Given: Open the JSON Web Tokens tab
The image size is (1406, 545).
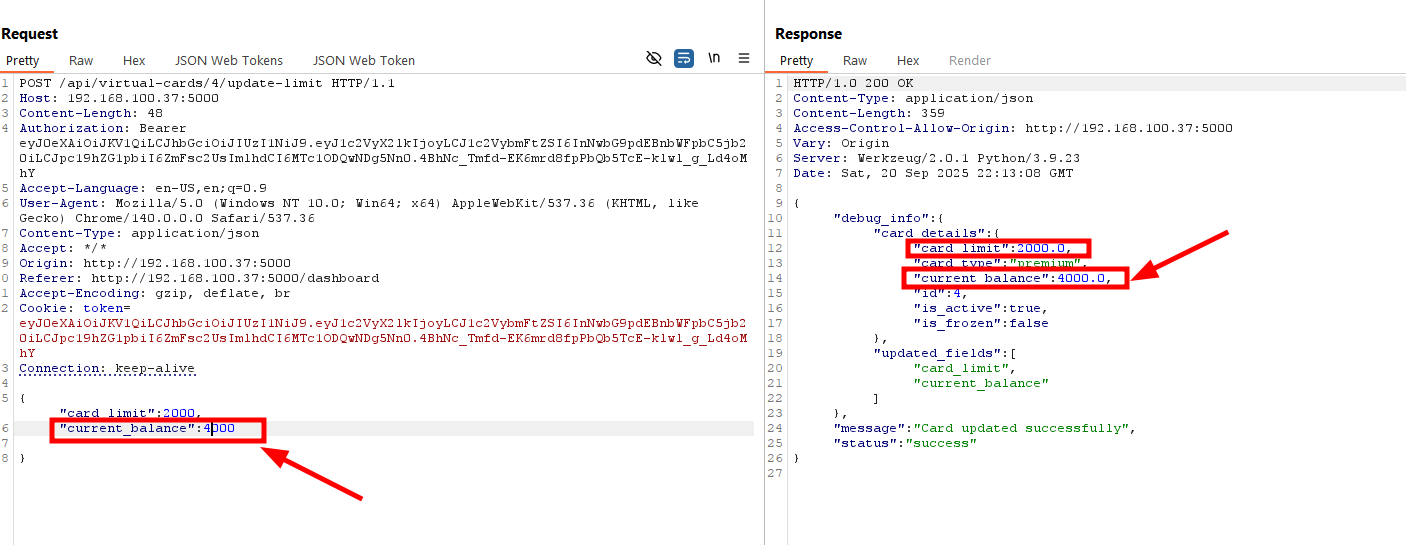Looking at the screenshot, I should coord(229,61).
